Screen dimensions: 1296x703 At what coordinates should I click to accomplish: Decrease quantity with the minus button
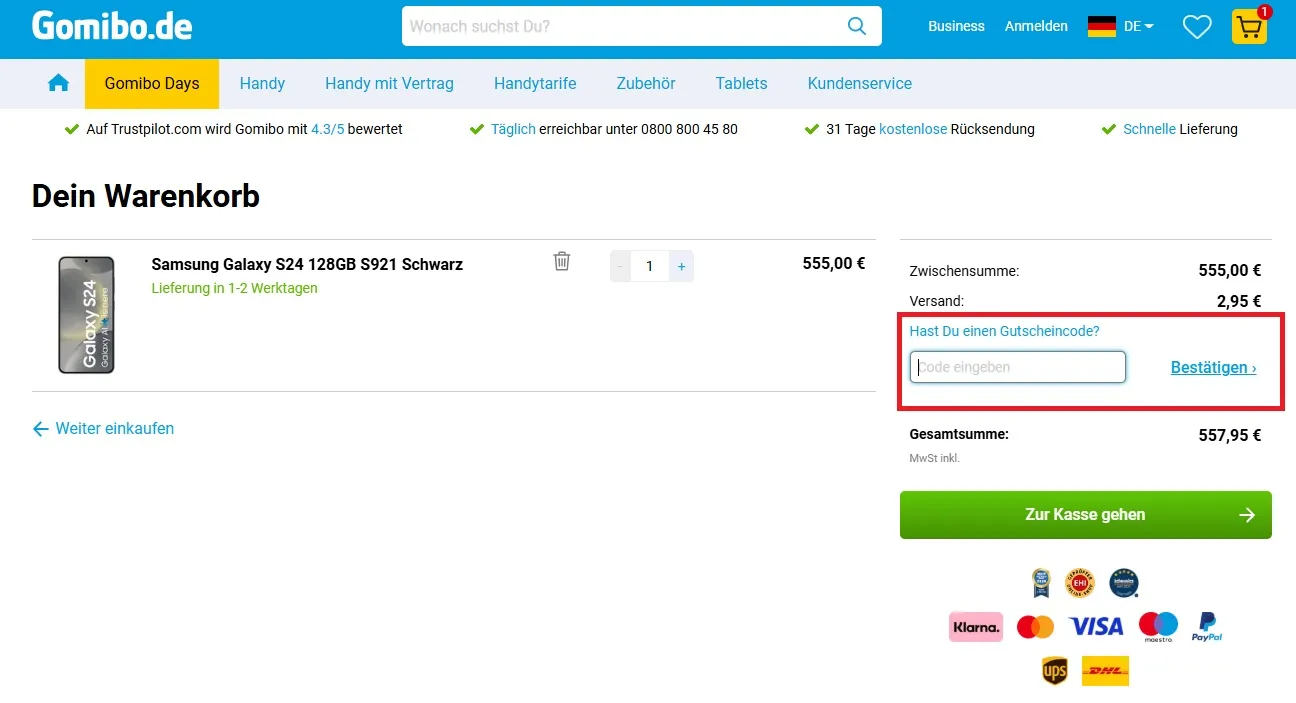tap(621, 266)
